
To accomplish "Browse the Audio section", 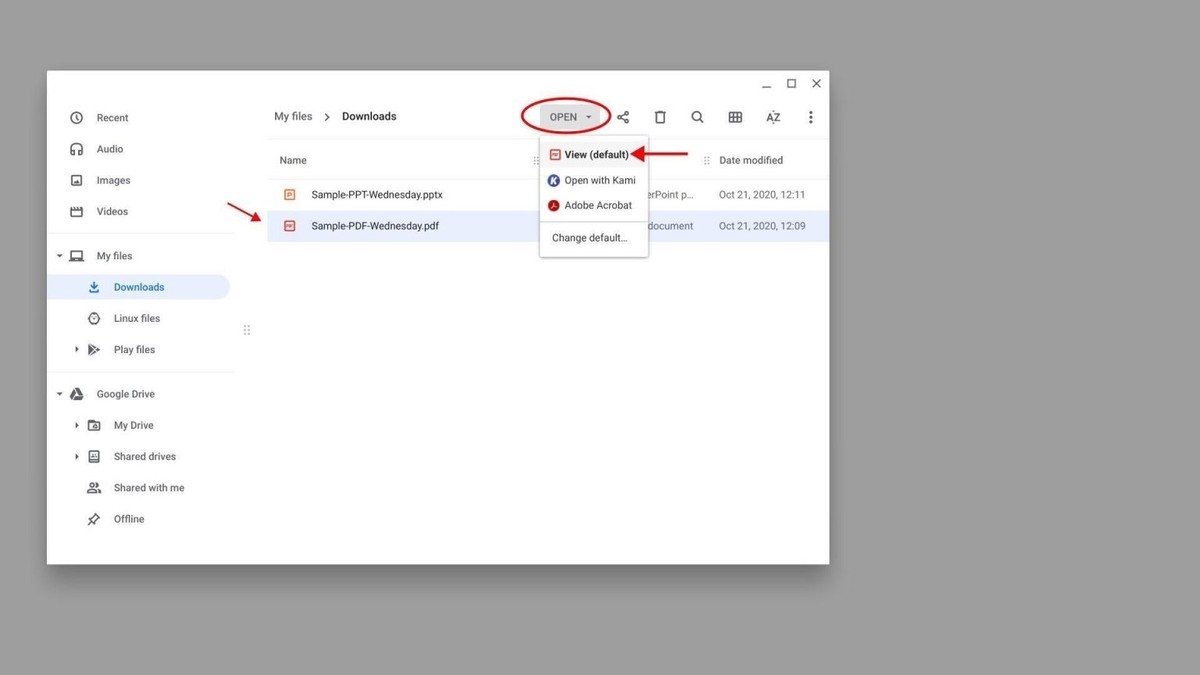I will 108,148.
